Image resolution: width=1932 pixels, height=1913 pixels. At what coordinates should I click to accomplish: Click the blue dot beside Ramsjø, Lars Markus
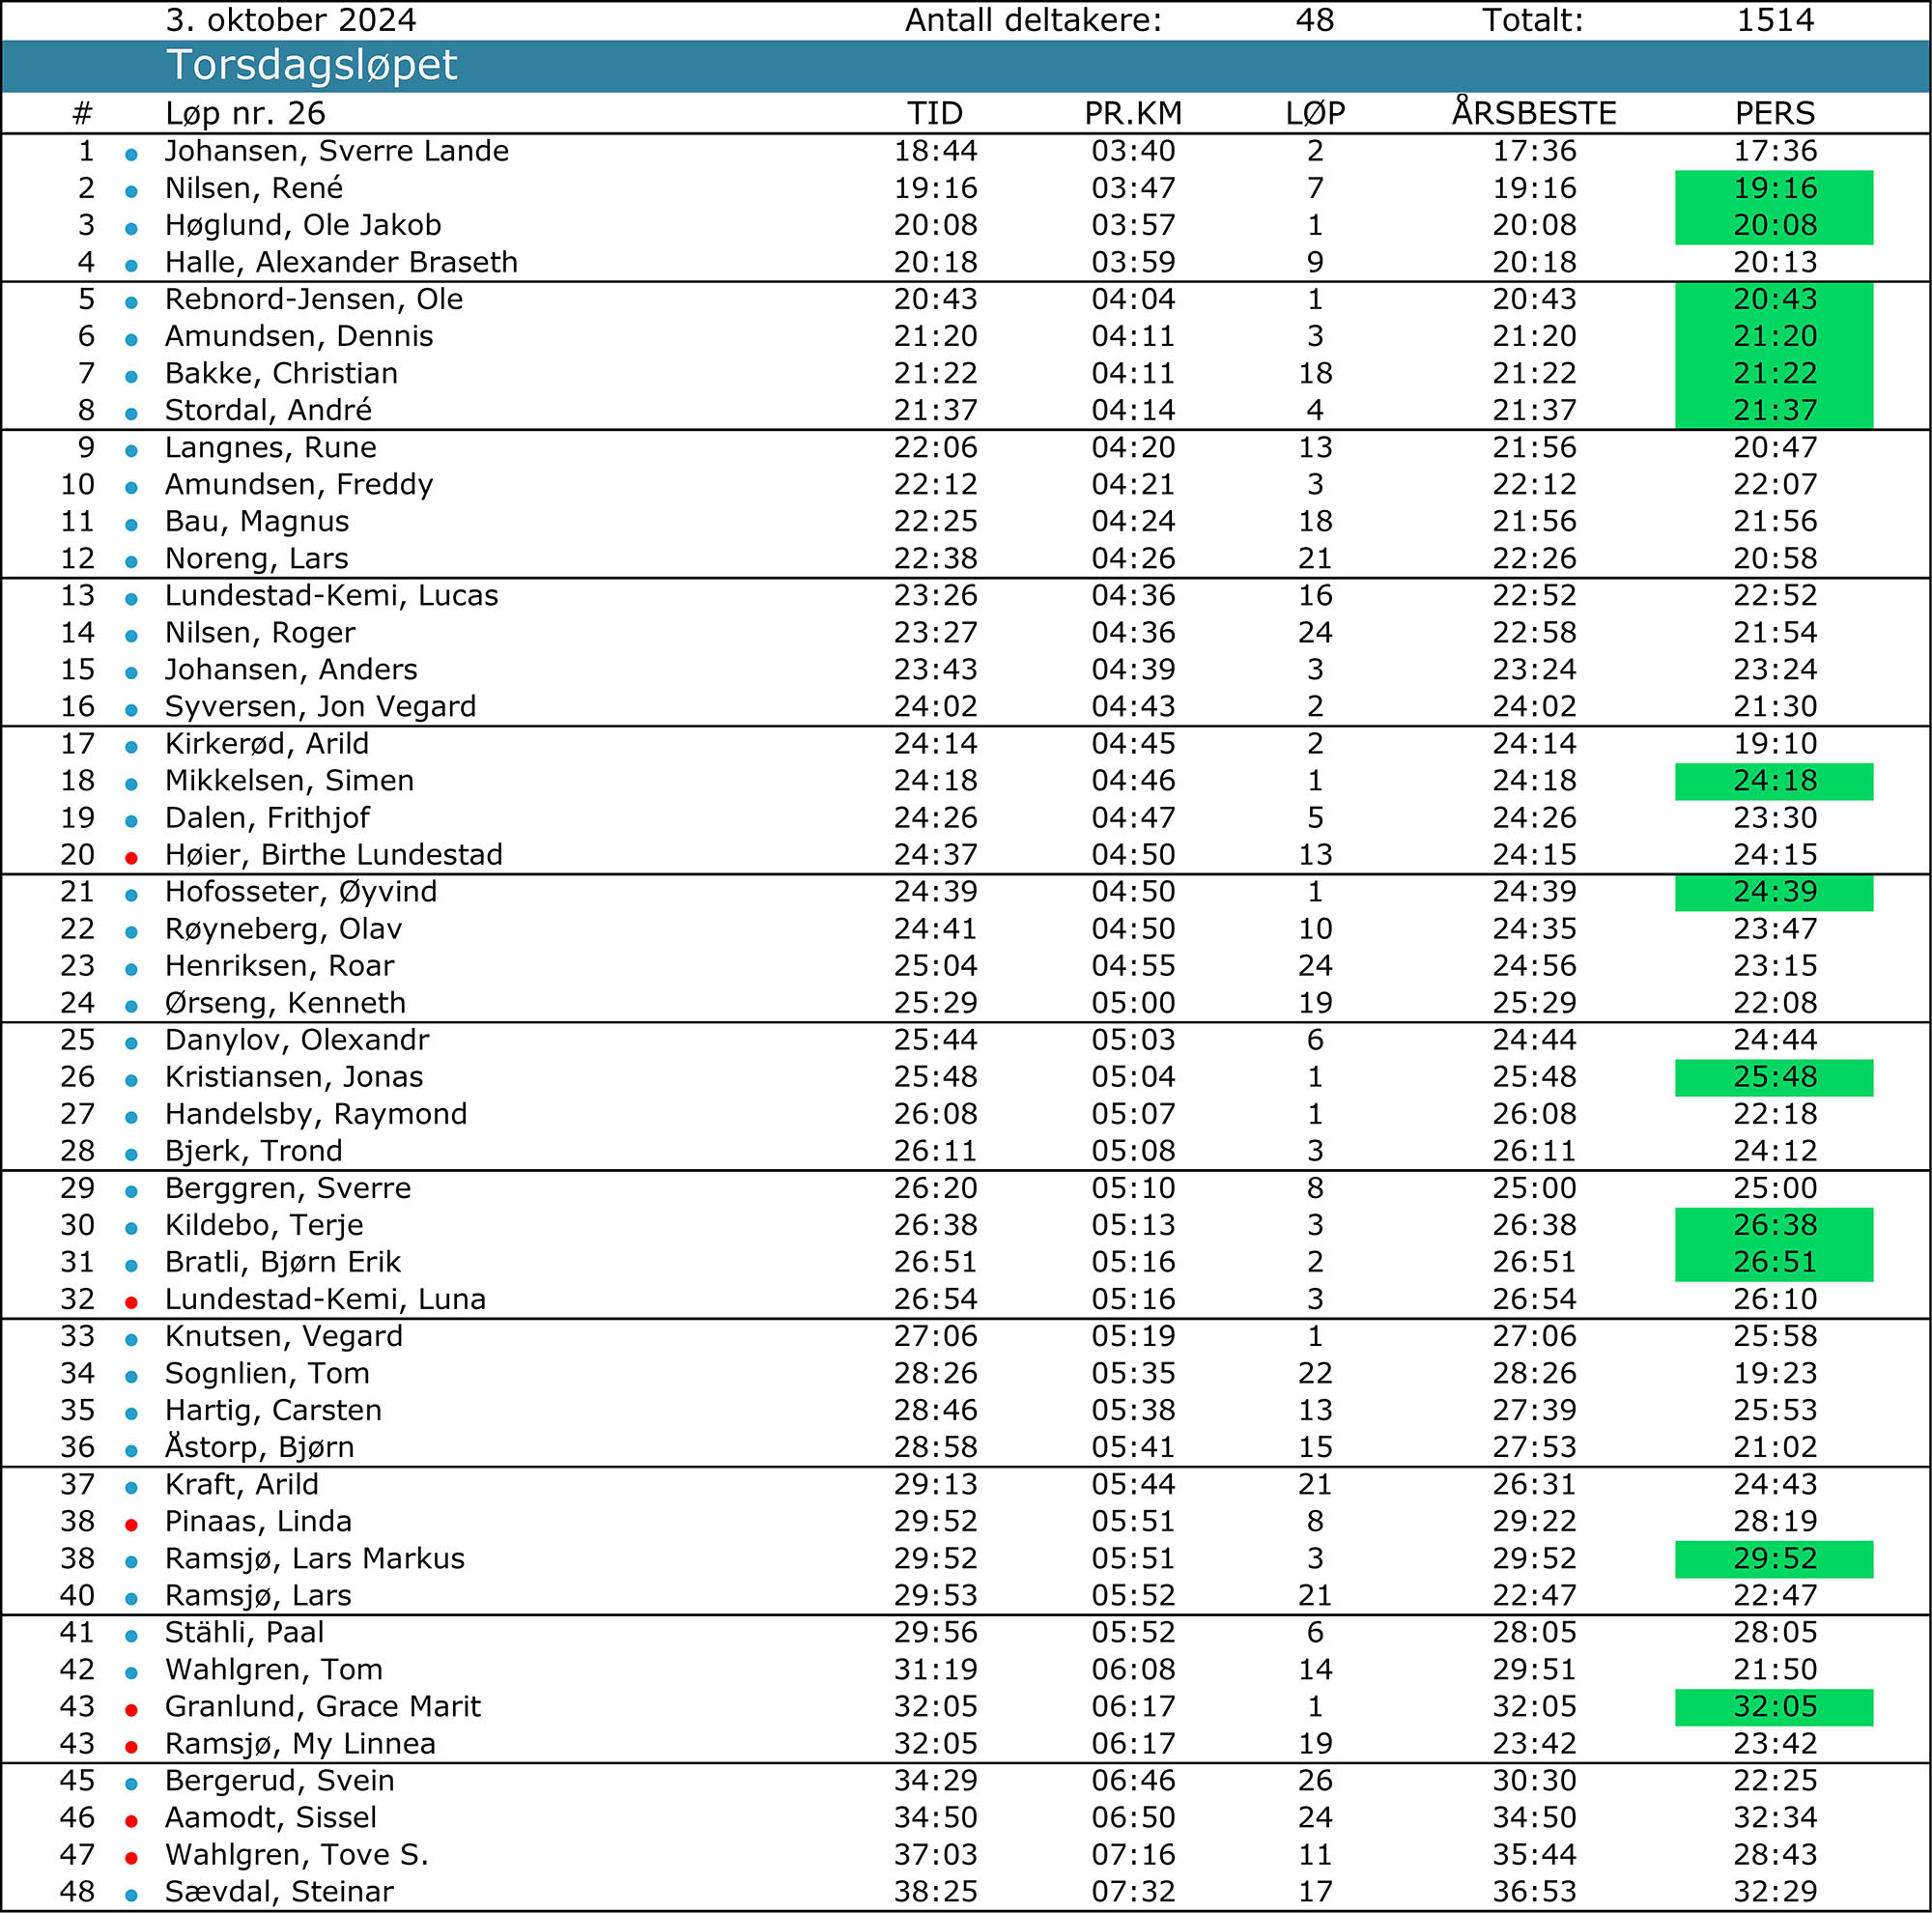[x=131, y=1562]
